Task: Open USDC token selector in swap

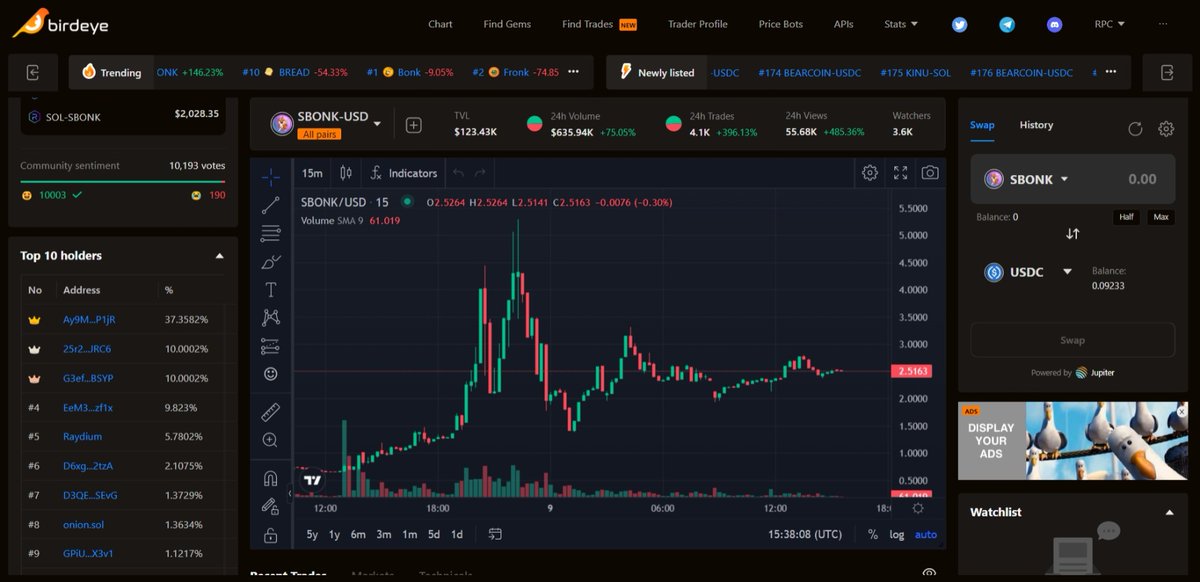Action: point(1029,272)
